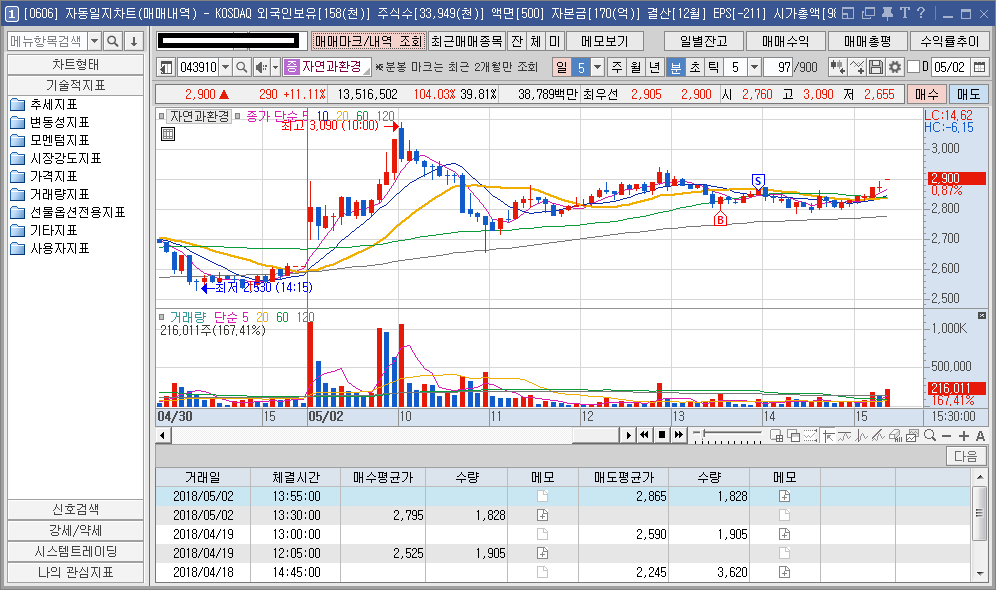Select the 분 minute period button

click(x=676, y=67)
